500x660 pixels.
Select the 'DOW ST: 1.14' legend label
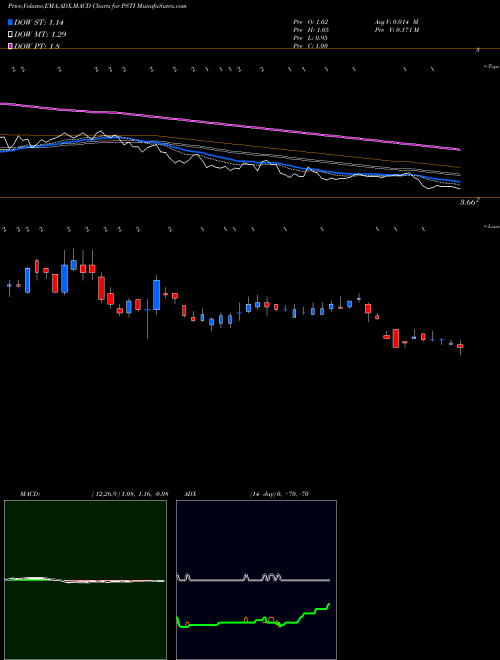(39, 22)
